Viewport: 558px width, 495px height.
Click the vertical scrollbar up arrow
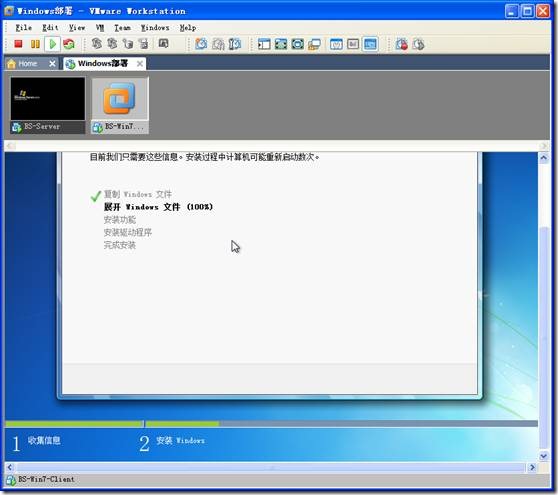[x=543, y=158]
